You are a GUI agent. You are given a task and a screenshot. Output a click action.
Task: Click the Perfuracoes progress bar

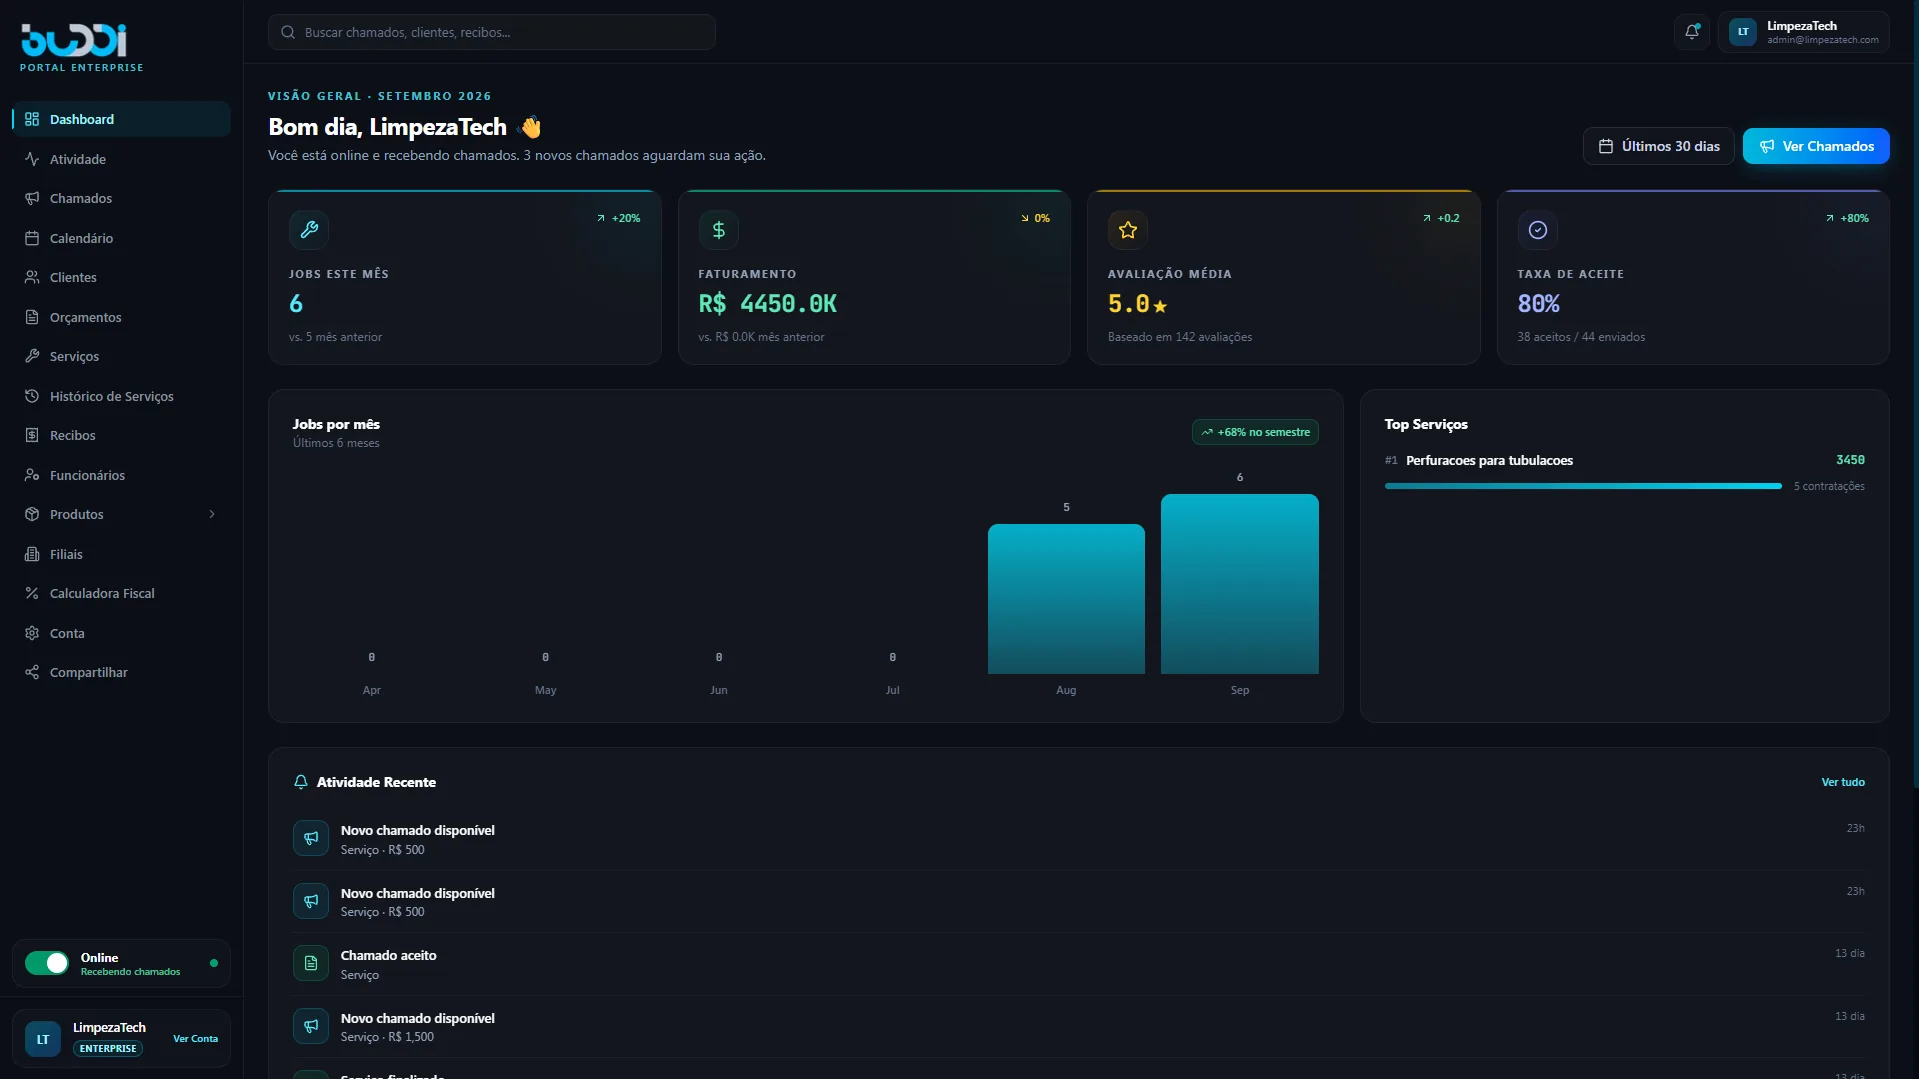(x=1583, y=486)
